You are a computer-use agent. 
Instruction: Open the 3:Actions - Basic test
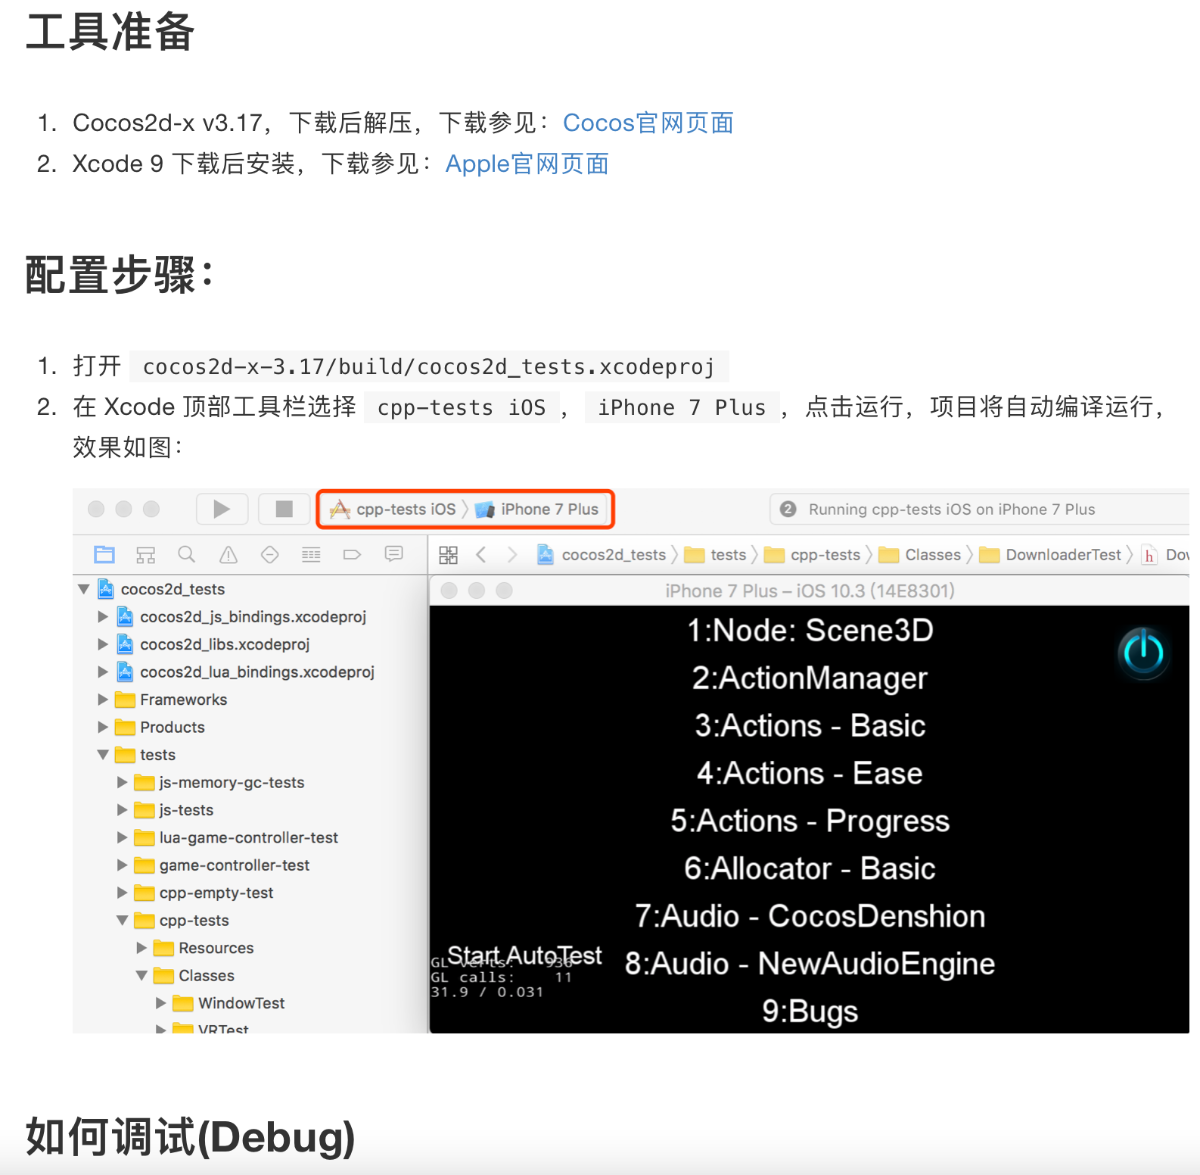pos(810,725)
